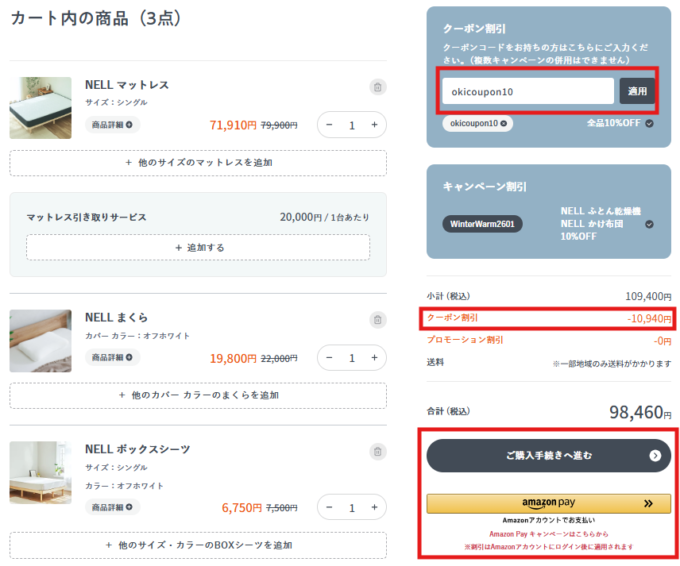Increase NELL マットレス quantity with plus
The width and height of the screenshot is (680, 566).
coord(374,125)
